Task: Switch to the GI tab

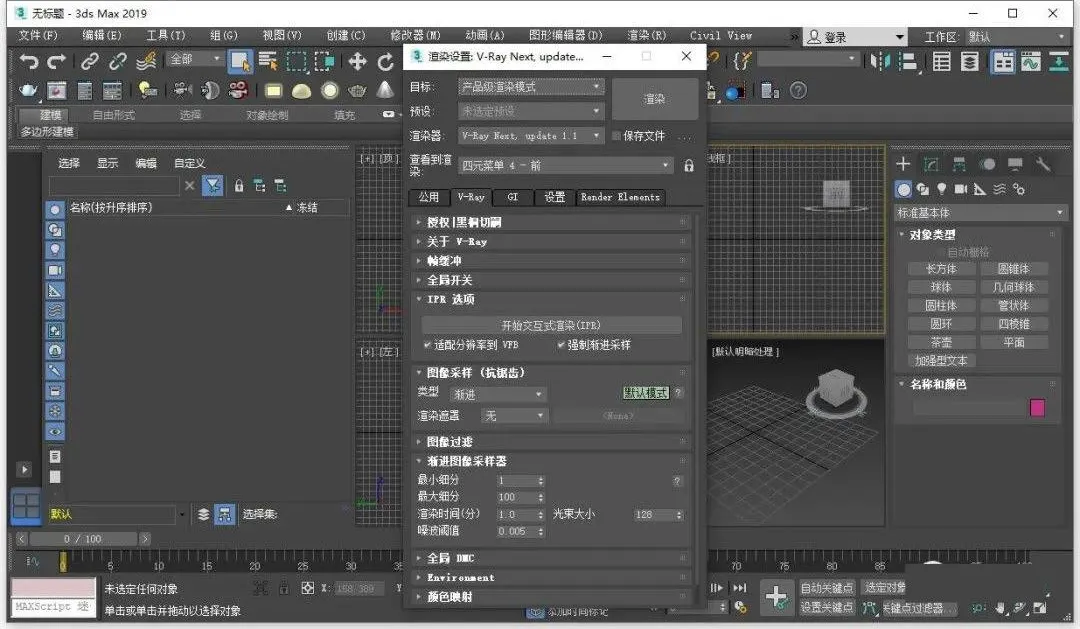Action: coord(512,197)
